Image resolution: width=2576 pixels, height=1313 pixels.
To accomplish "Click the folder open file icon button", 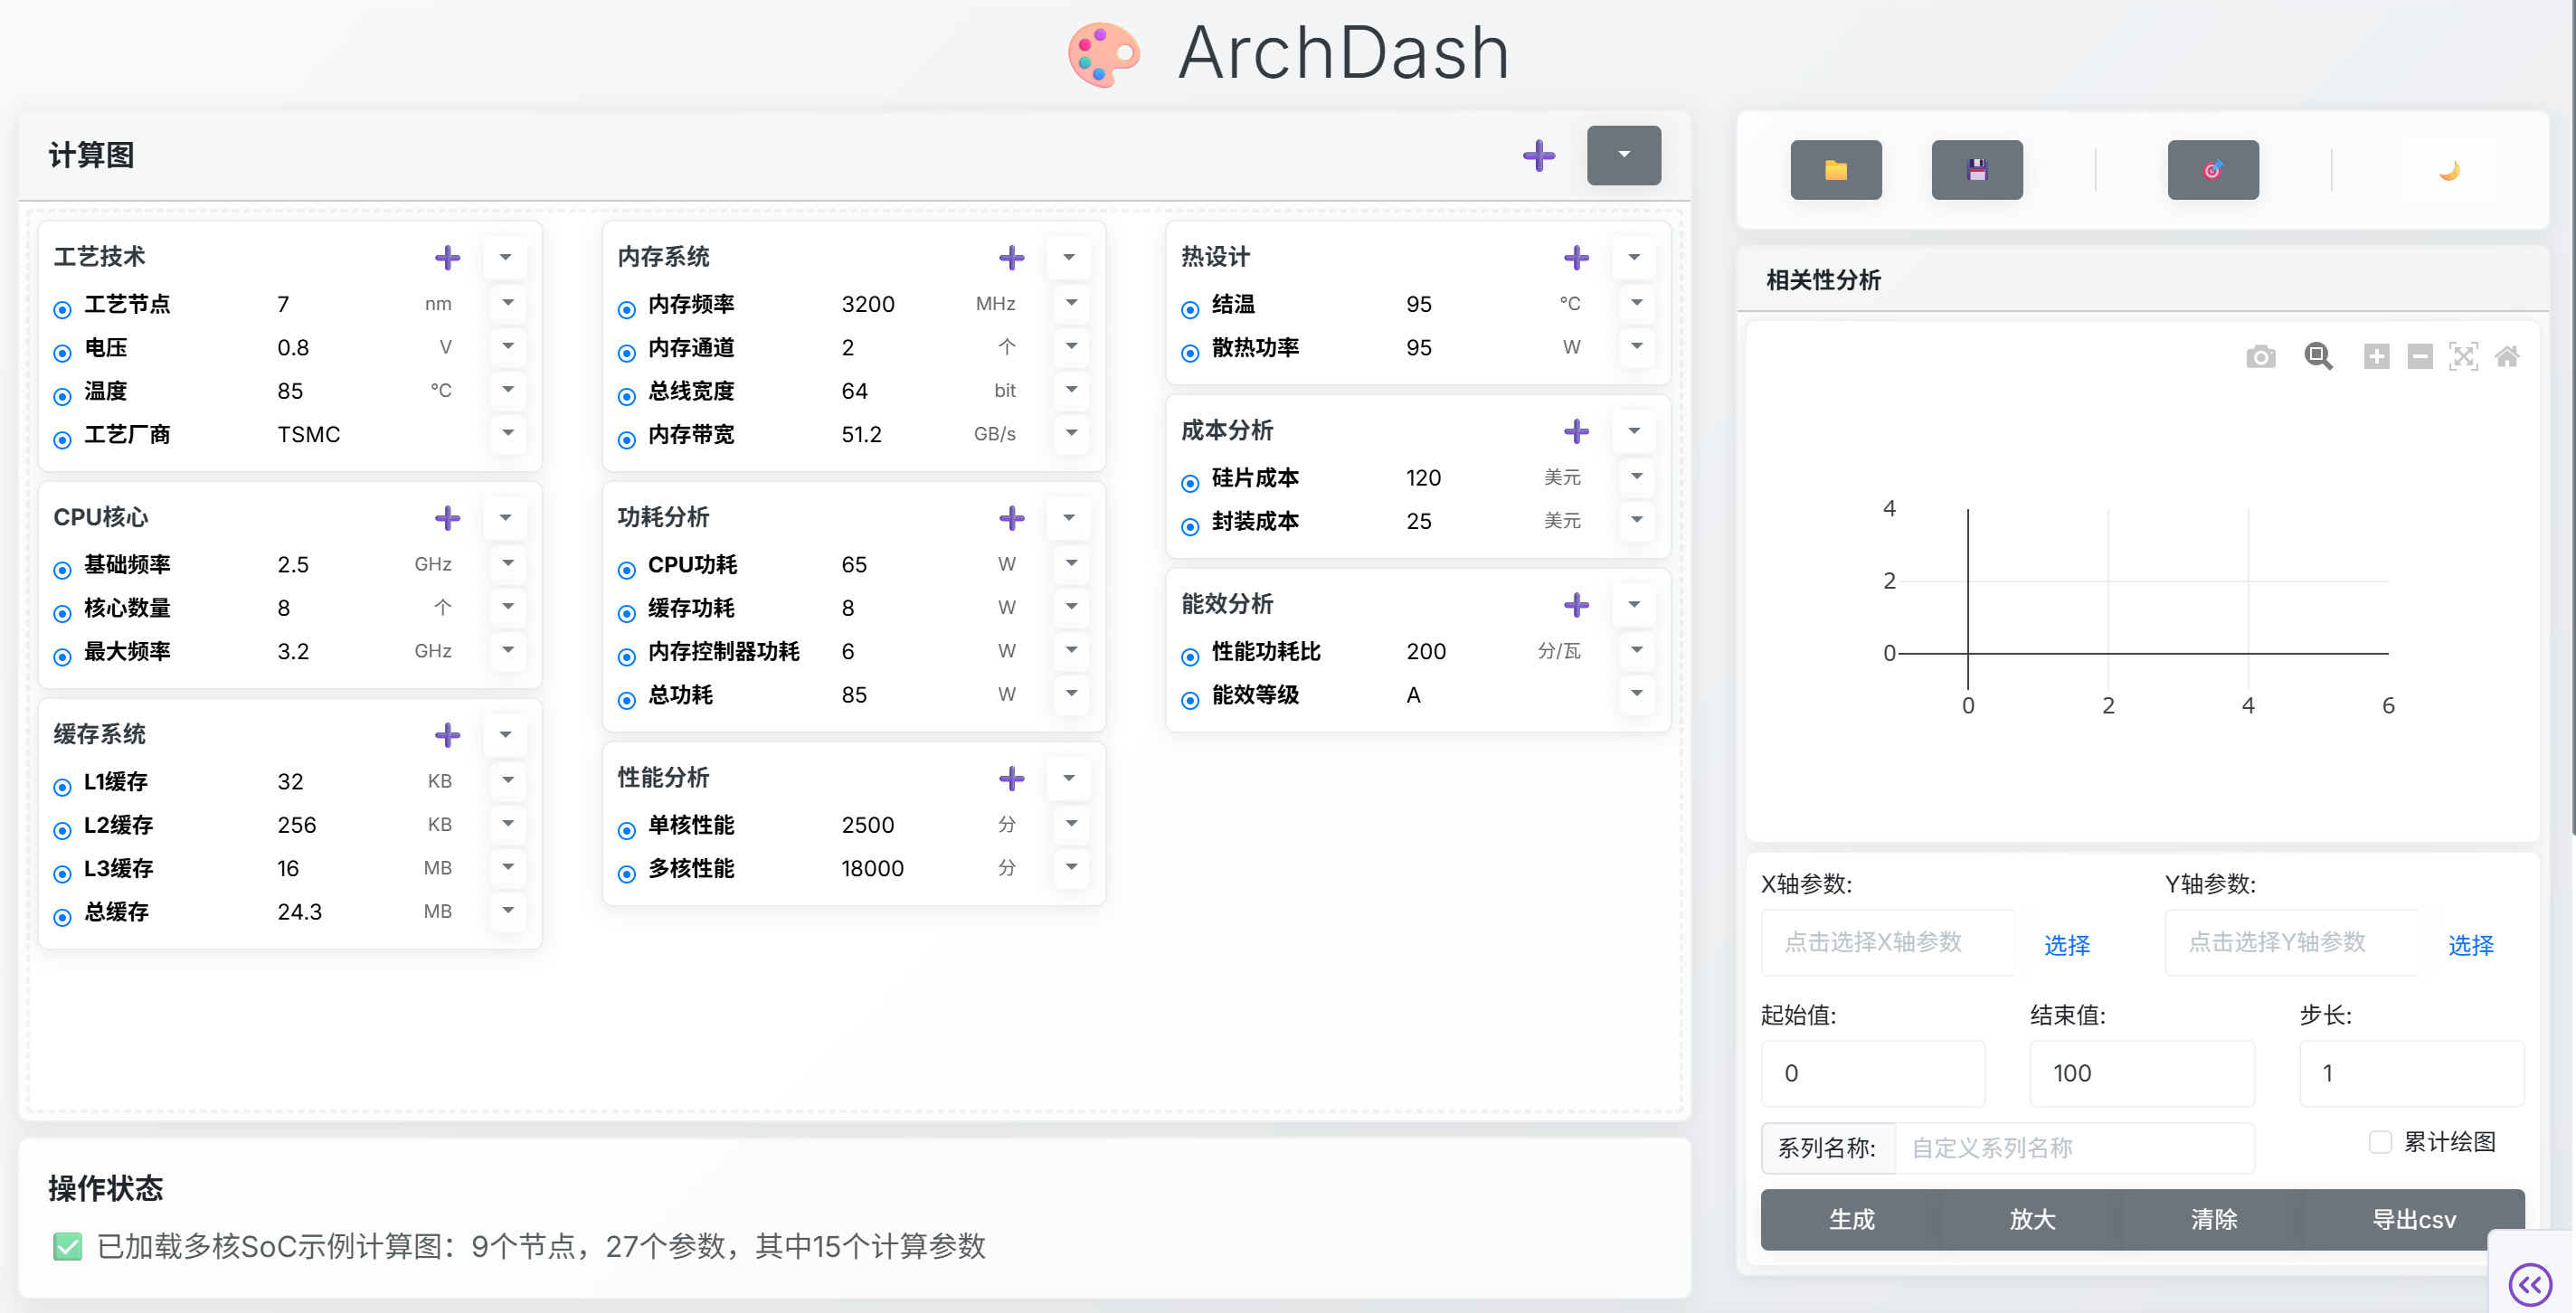I will (1835, 170).
